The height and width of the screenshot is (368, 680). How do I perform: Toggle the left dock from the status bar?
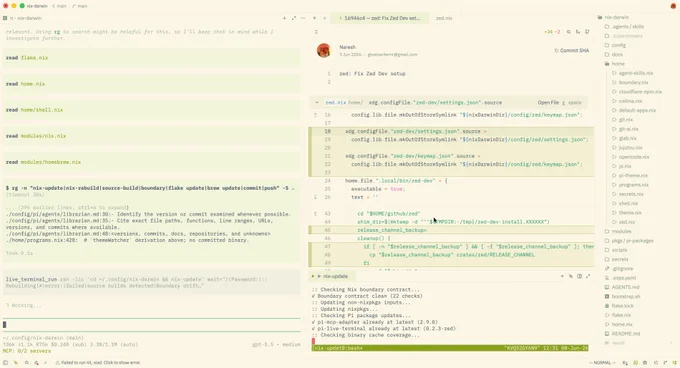click(6, 363)
